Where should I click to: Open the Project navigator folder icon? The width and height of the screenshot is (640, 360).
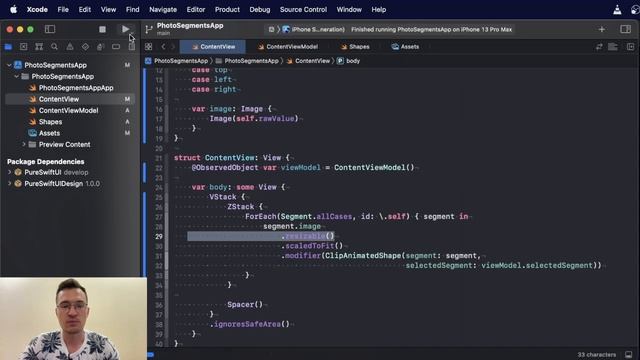(8, 47)
